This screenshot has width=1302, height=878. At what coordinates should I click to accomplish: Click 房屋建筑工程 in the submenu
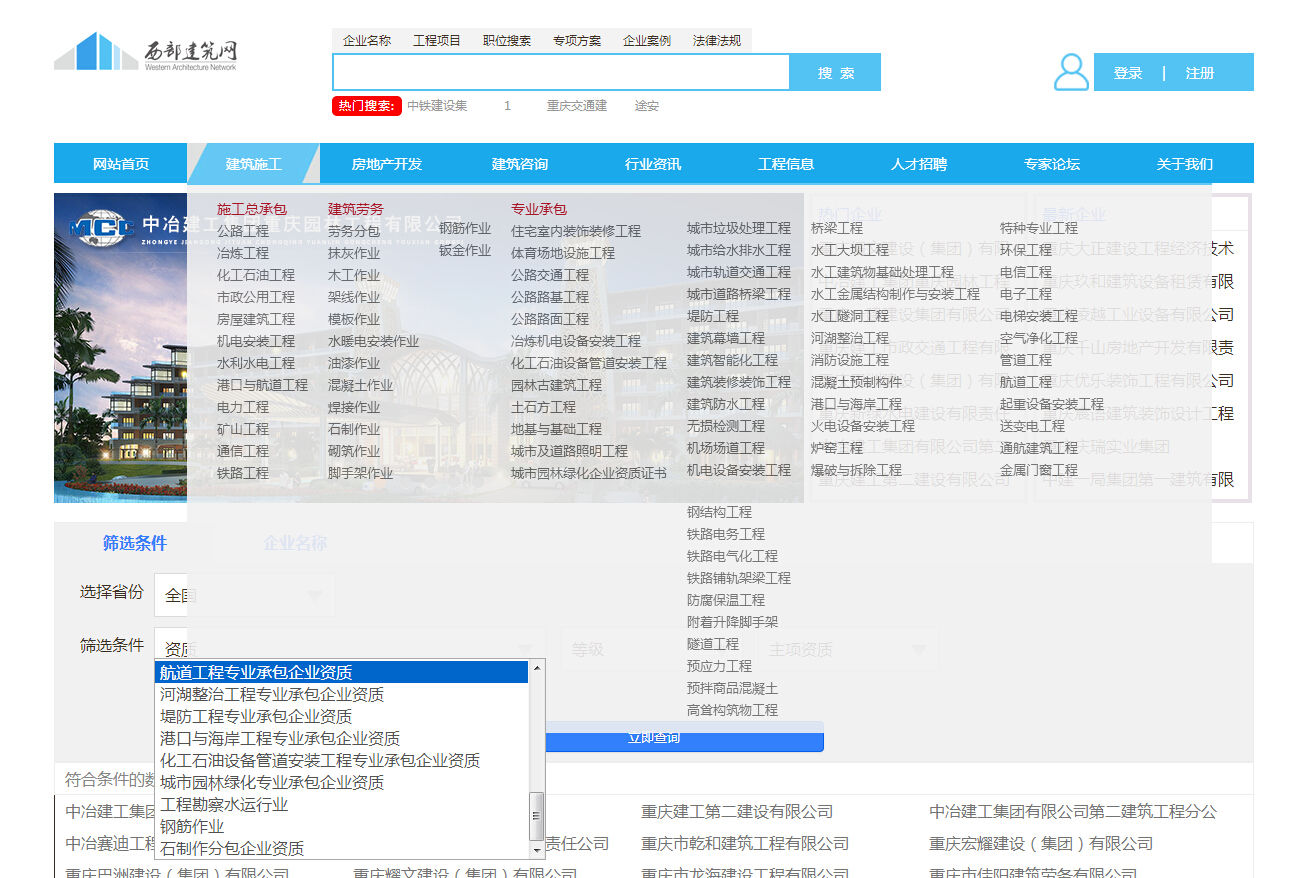[x=256, y=319]
